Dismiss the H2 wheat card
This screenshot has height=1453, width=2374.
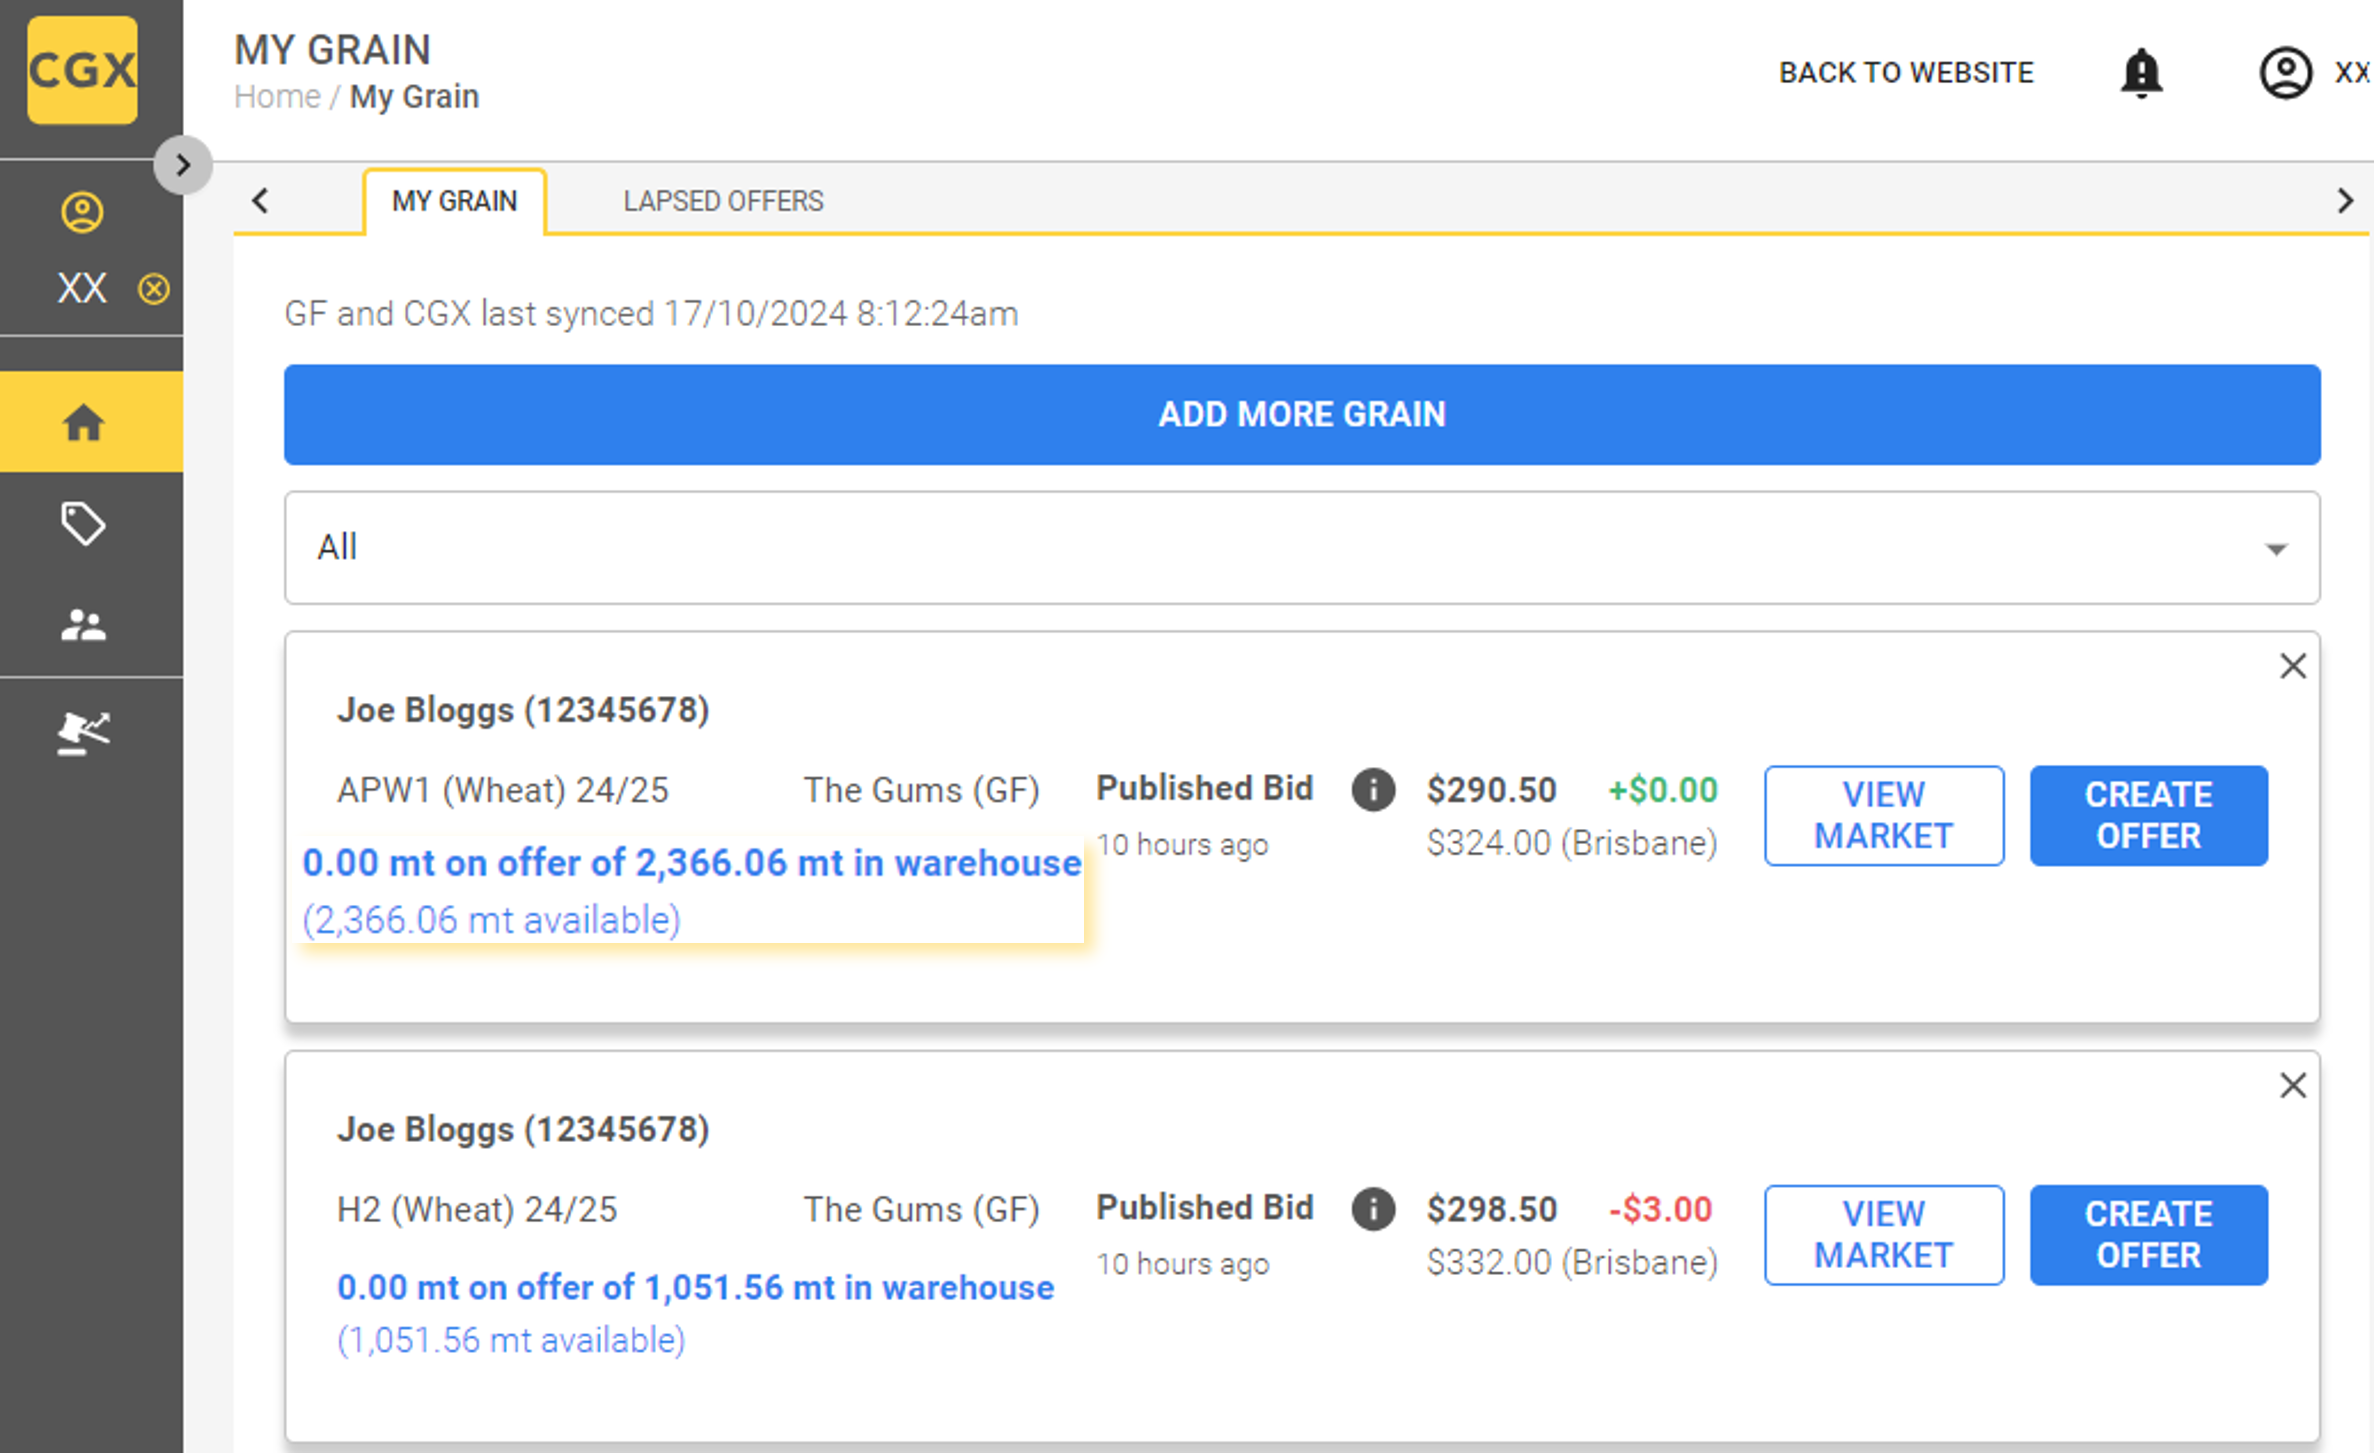2292,1085
